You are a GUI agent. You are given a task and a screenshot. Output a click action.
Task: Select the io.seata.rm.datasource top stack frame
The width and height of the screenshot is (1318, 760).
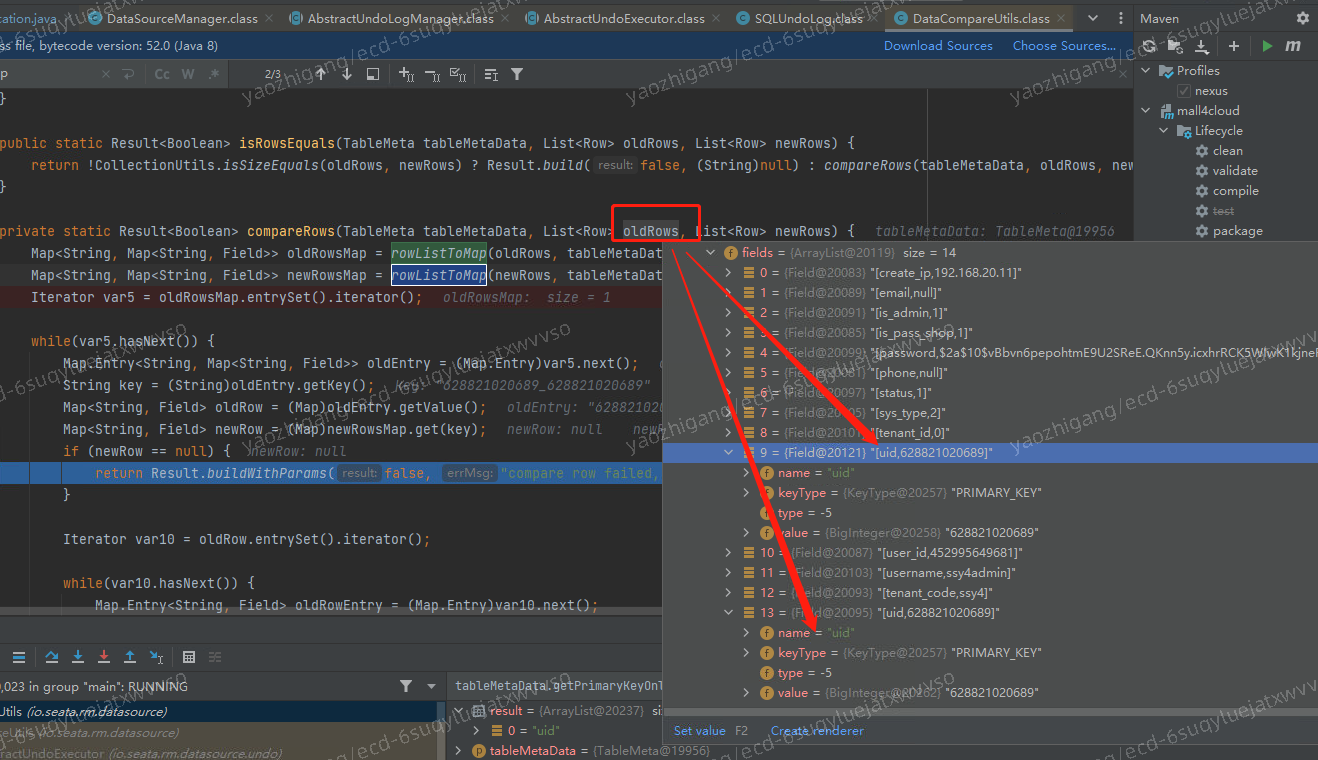220,712
